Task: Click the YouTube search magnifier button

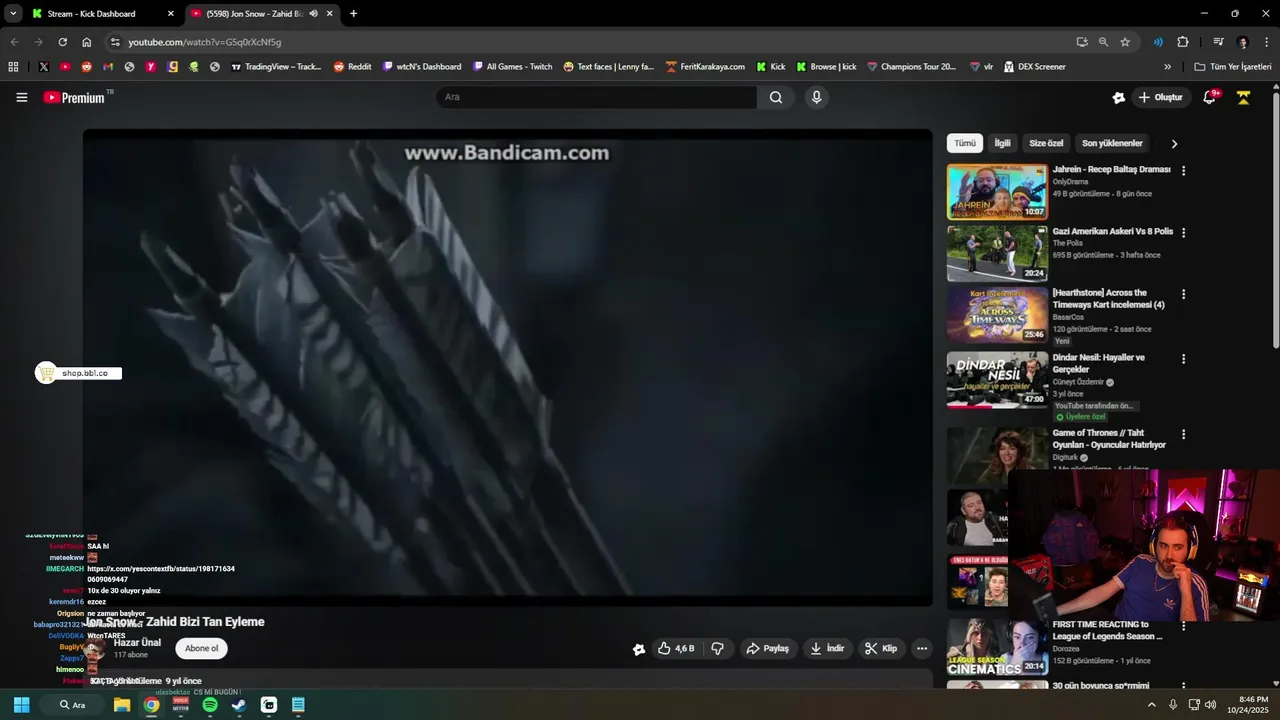Action: 776,97
